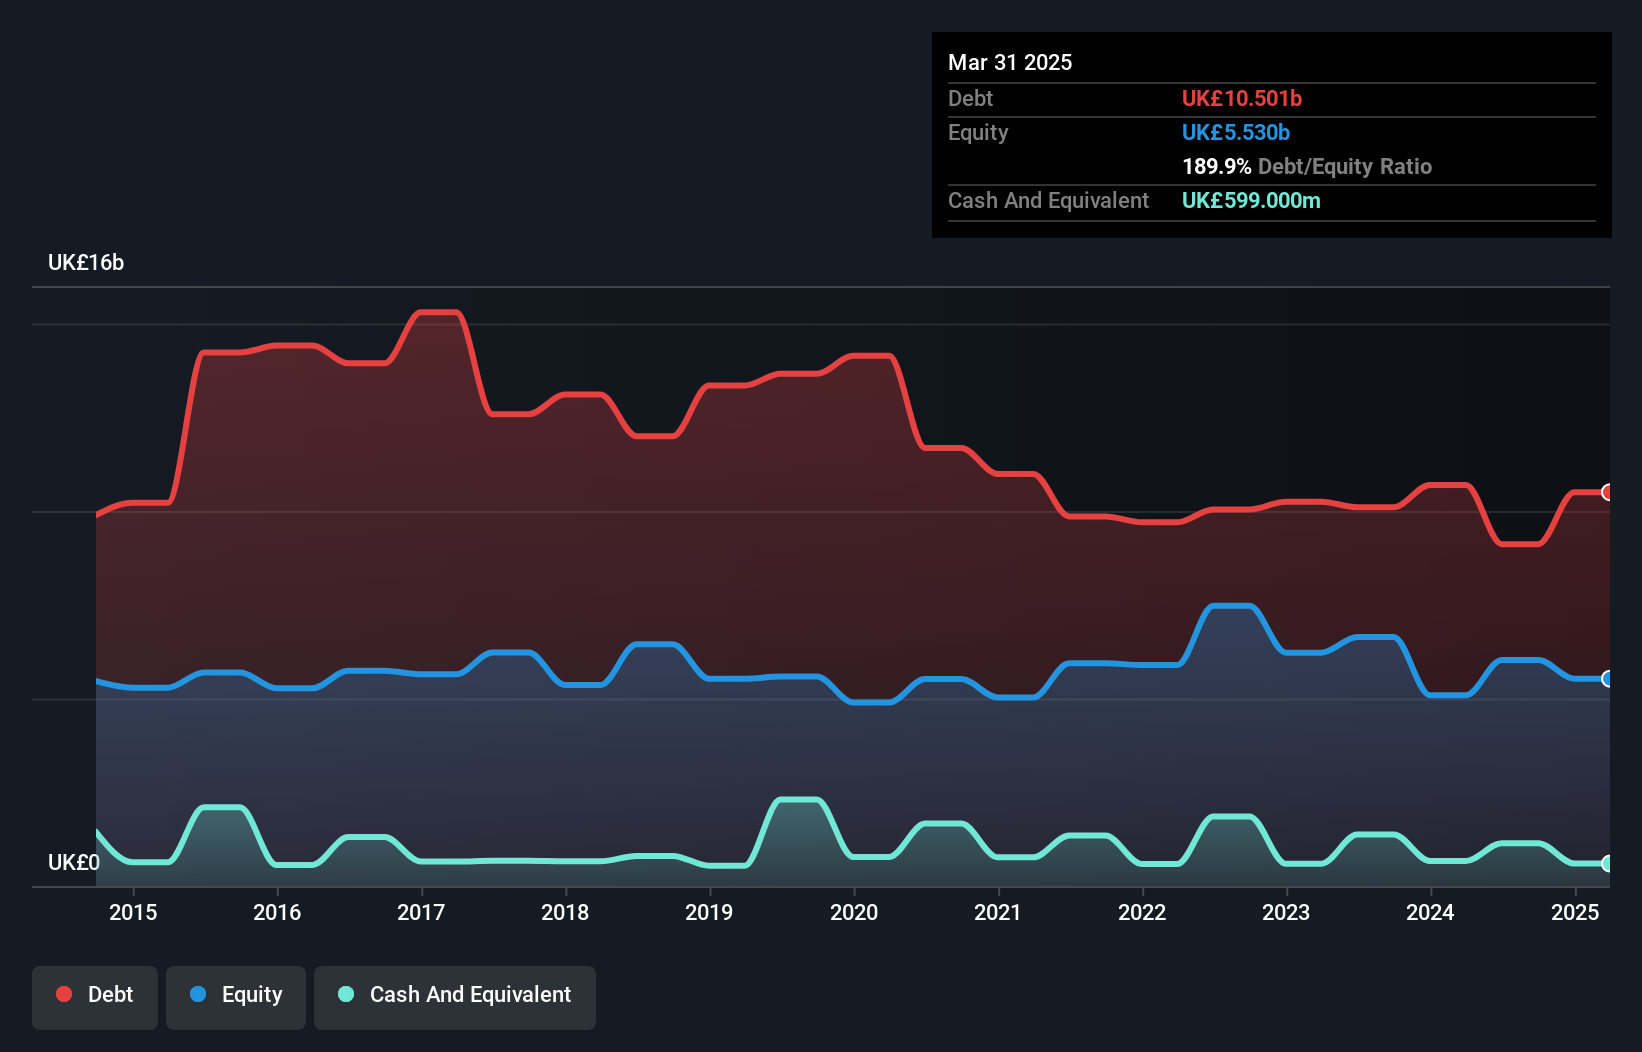Click the 2017 x-axis label
The height and width of the screenshot is (1052, 1642).
421,912
